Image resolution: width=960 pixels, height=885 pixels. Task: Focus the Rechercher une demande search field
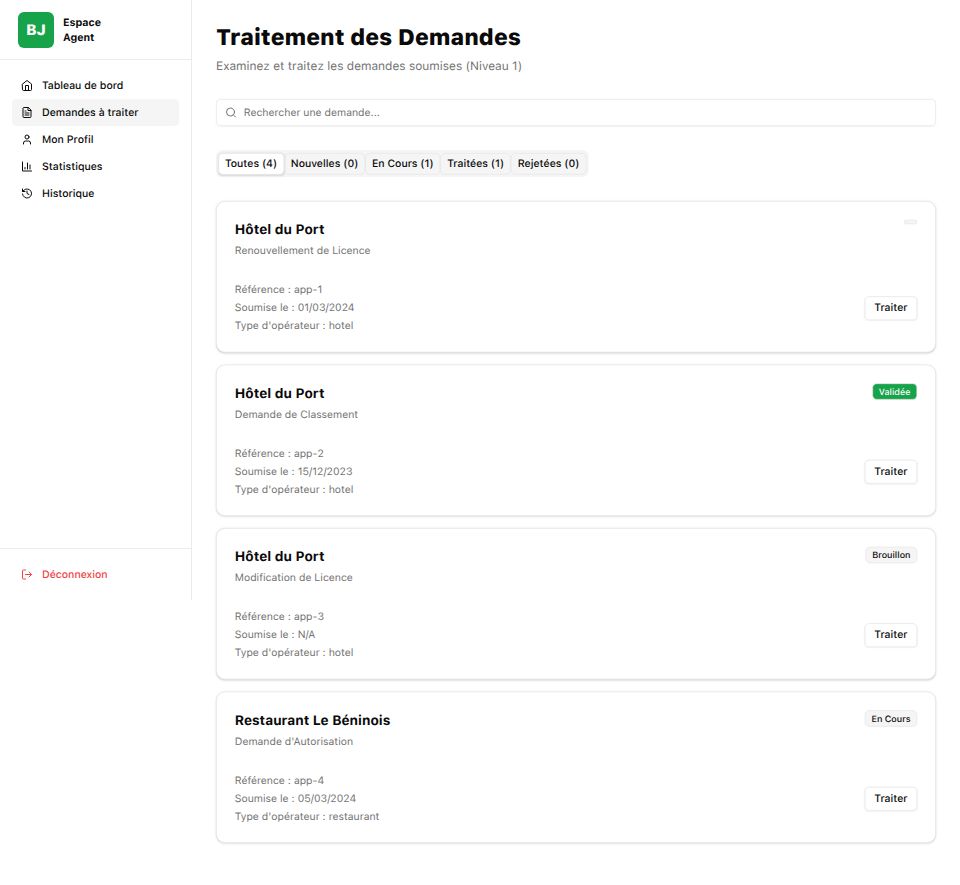tap(580, 113)
